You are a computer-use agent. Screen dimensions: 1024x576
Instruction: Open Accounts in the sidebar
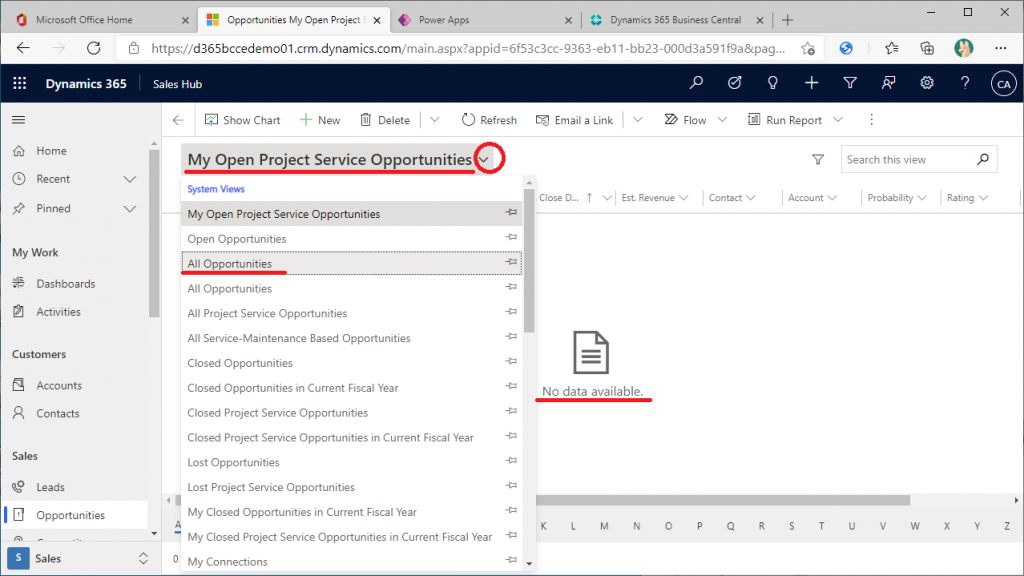[59, 385]
